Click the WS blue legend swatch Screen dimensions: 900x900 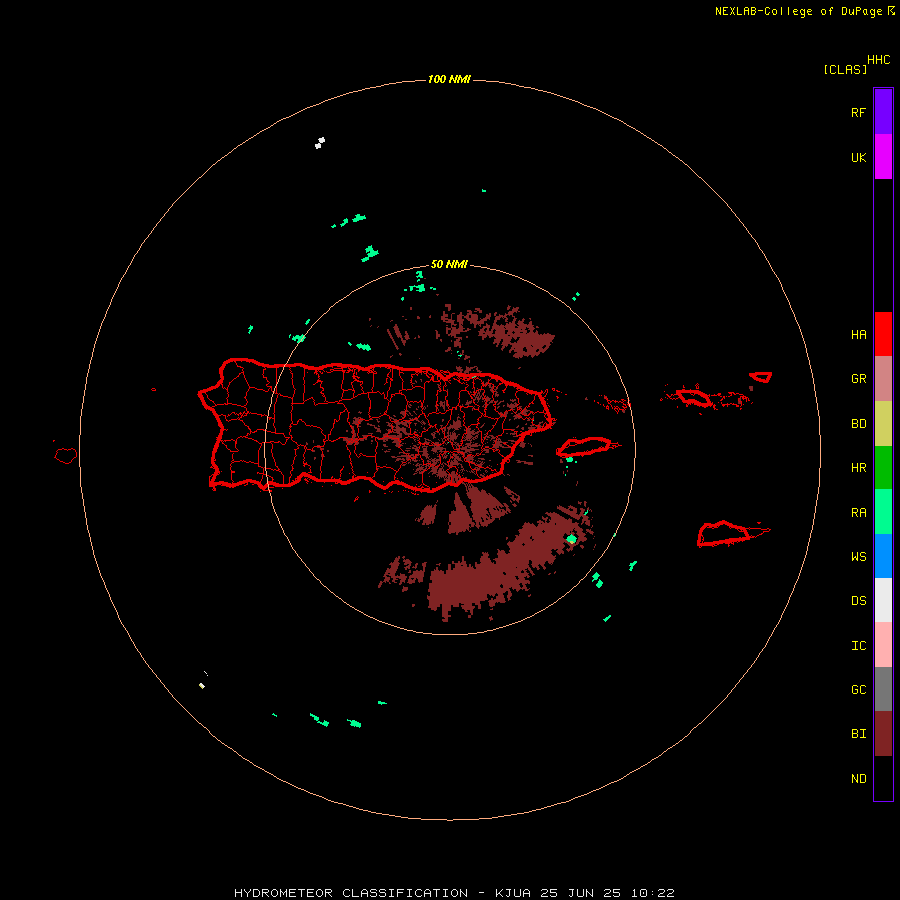tap(883, 556)
